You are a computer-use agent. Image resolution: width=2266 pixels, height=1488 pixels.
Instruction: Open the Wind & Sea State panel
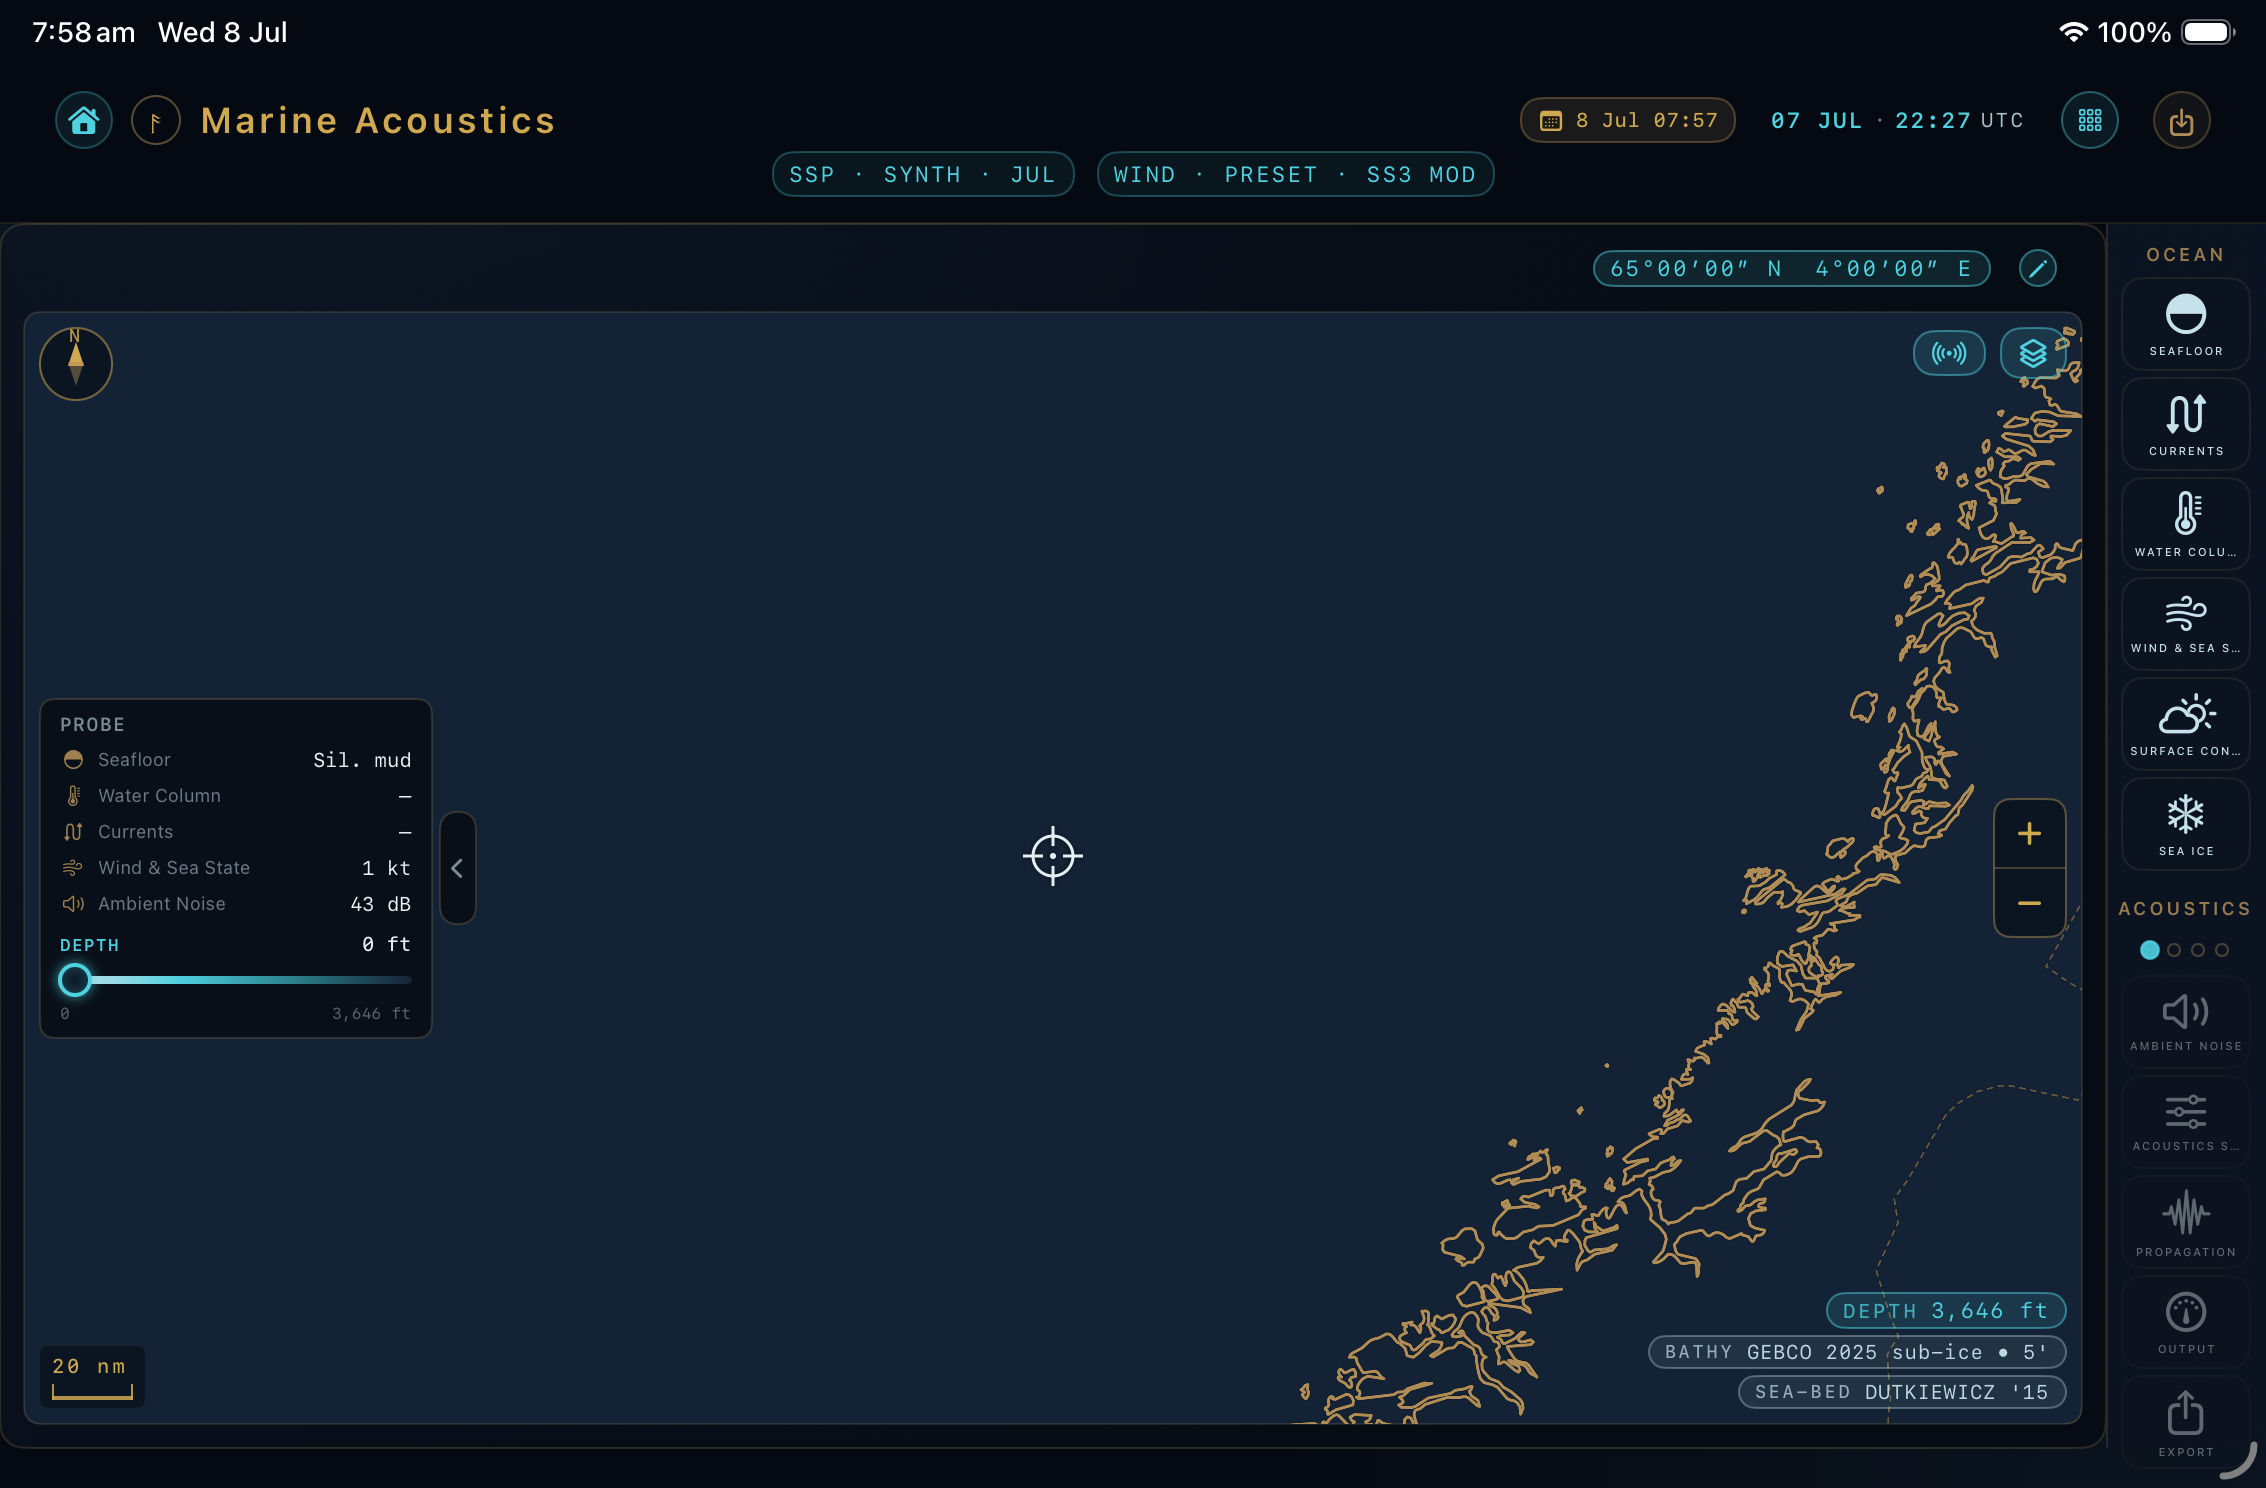2186,624
